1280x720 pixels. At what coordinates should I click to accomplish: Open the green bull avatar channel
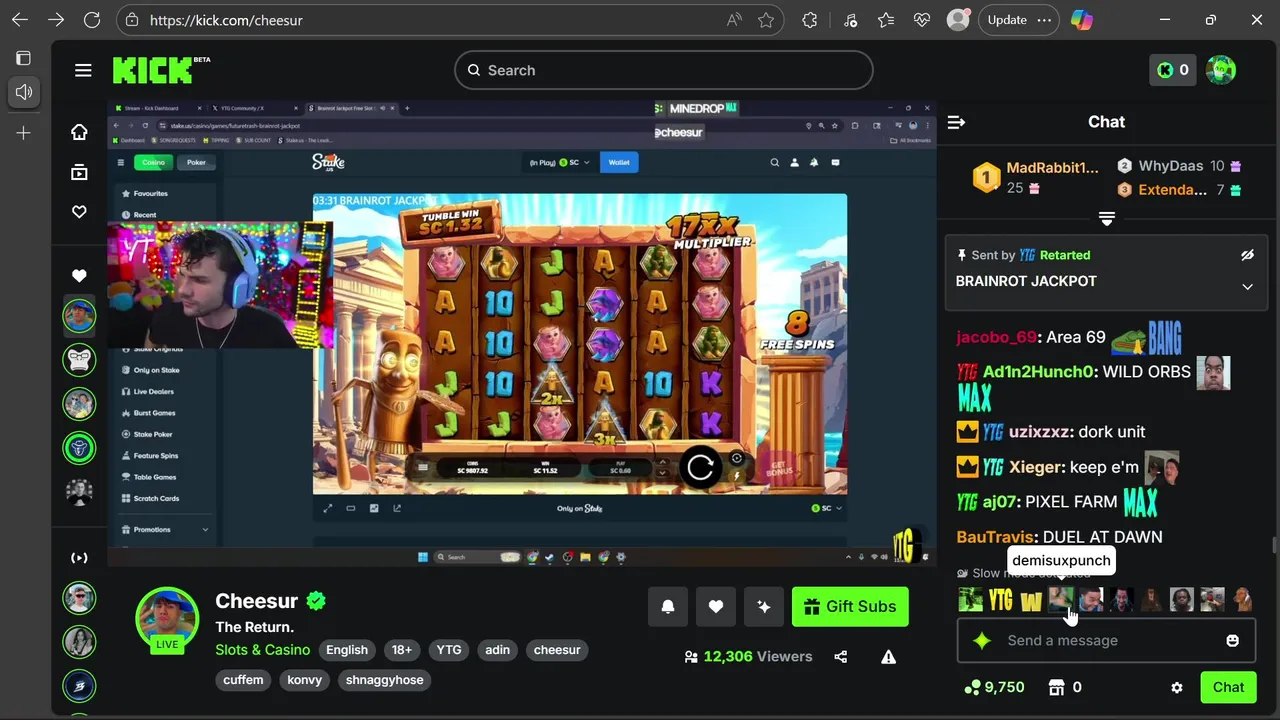pyautogui.click(x=79, y=447)
